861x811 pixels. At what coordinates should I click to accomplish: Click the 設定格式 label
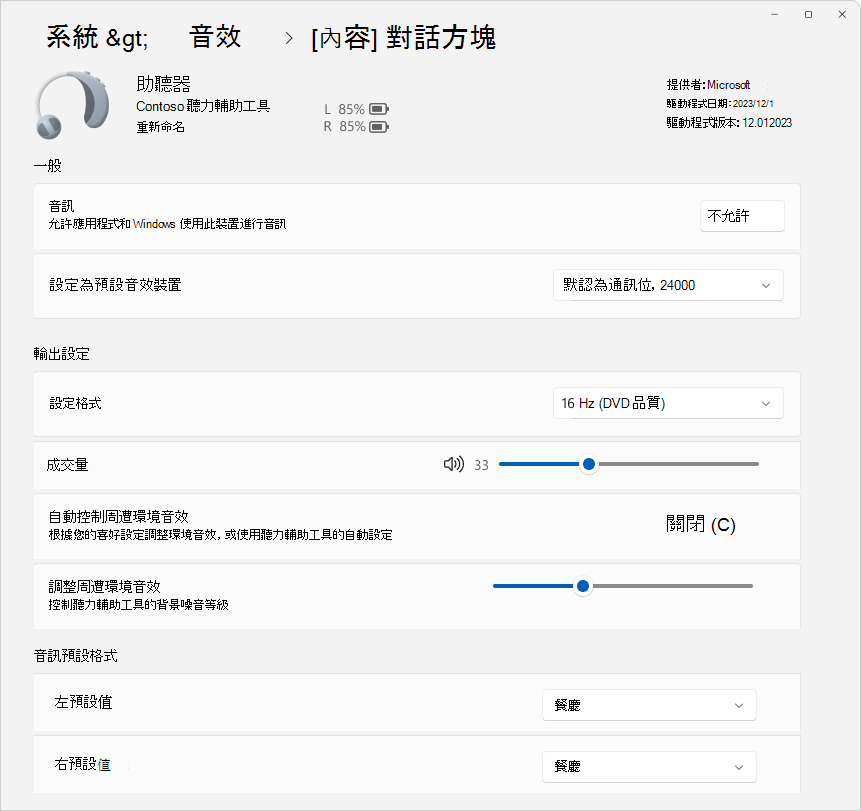click(x=75, y=403)
